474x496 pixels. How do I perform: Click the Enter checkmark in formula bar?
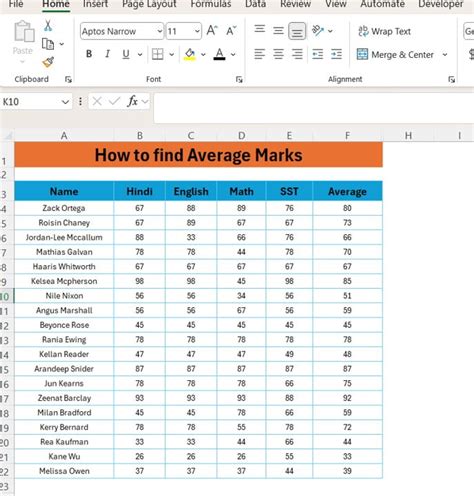[114, 101]
